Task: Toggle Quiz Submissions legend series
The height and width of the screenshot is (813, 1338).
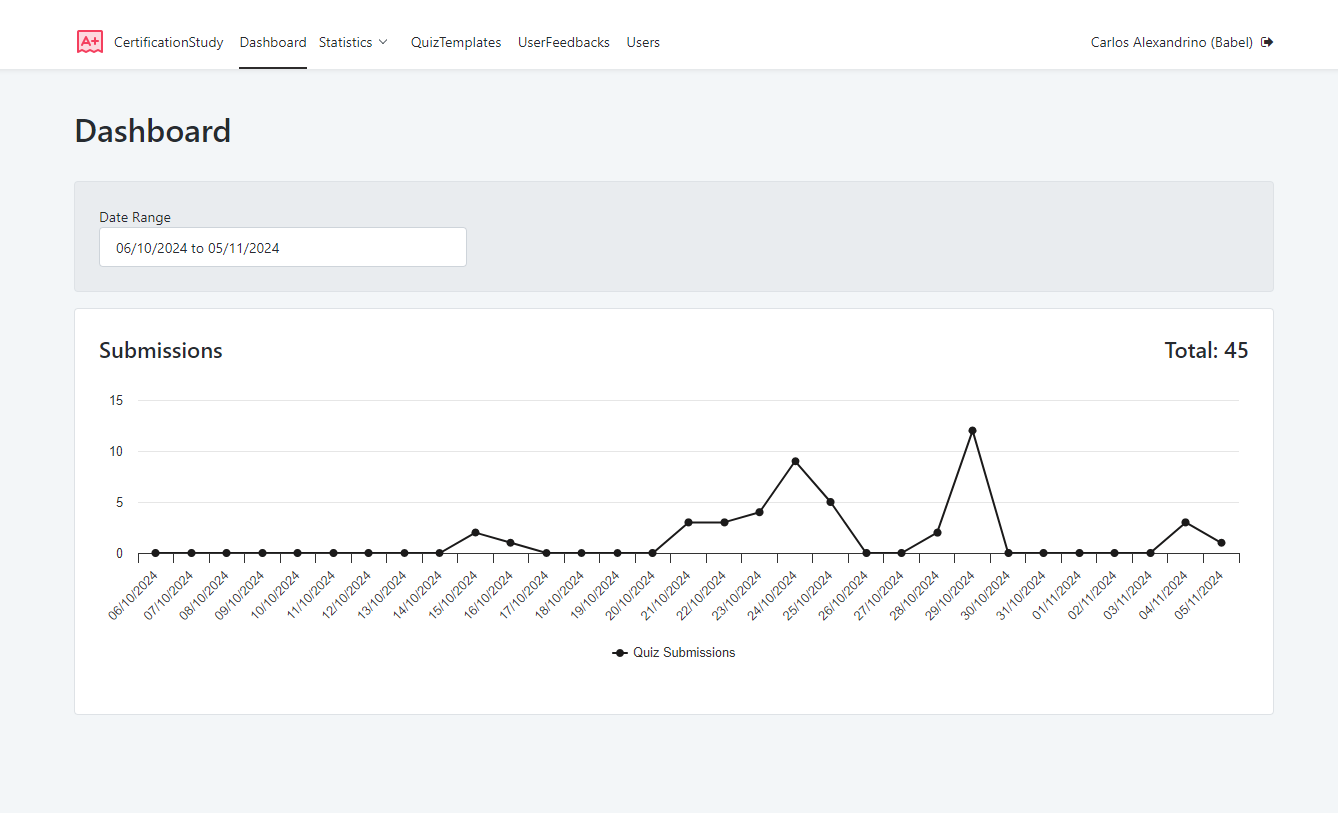Action: click(x=684, y=653)
